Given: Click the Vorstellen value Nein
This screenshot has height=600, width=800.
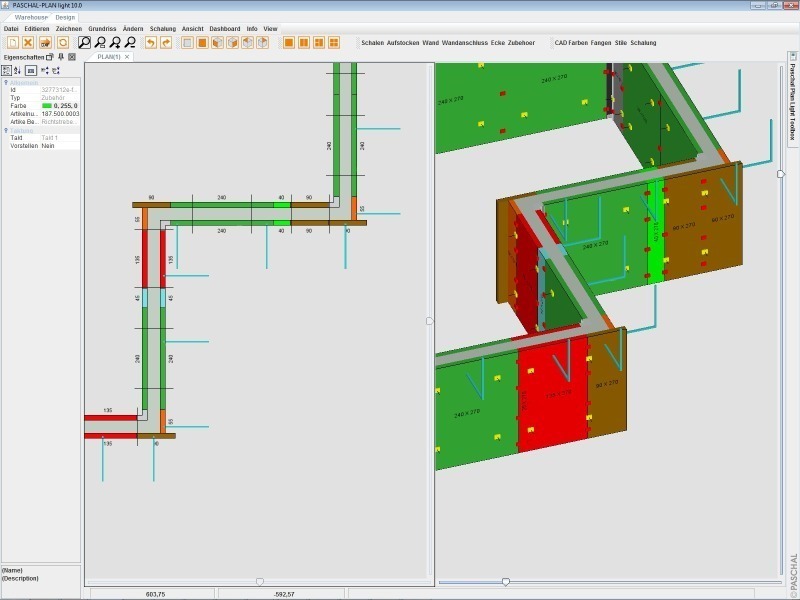Looking at the screenshot, I should (60, 146).
